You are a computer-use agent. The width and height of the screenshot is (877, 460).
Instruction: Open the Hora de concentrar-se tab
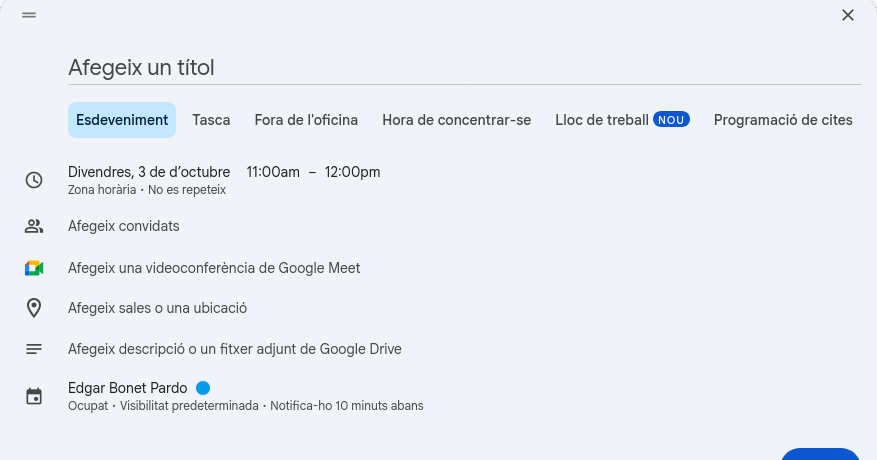click(x=456, y=120)
